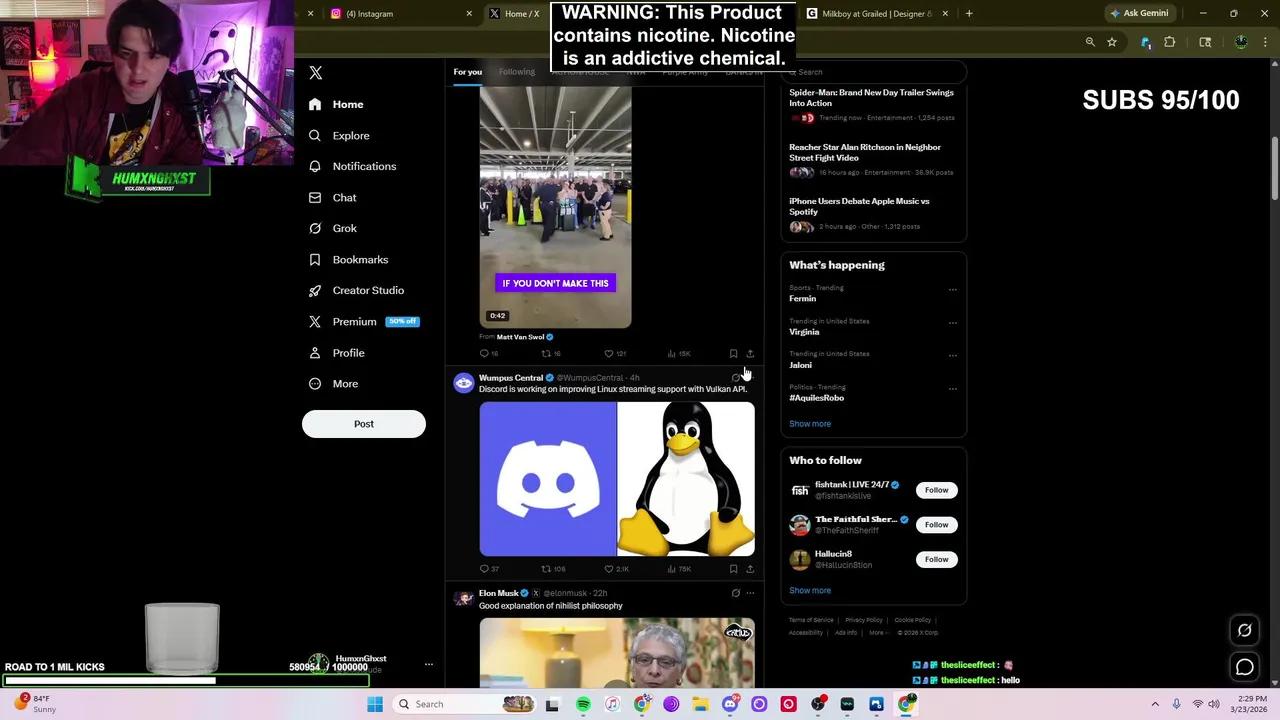The width and height of the screenshot is (1280, 720).
Task: Click Ask Gemini in Chrome
Action: 1139,14
